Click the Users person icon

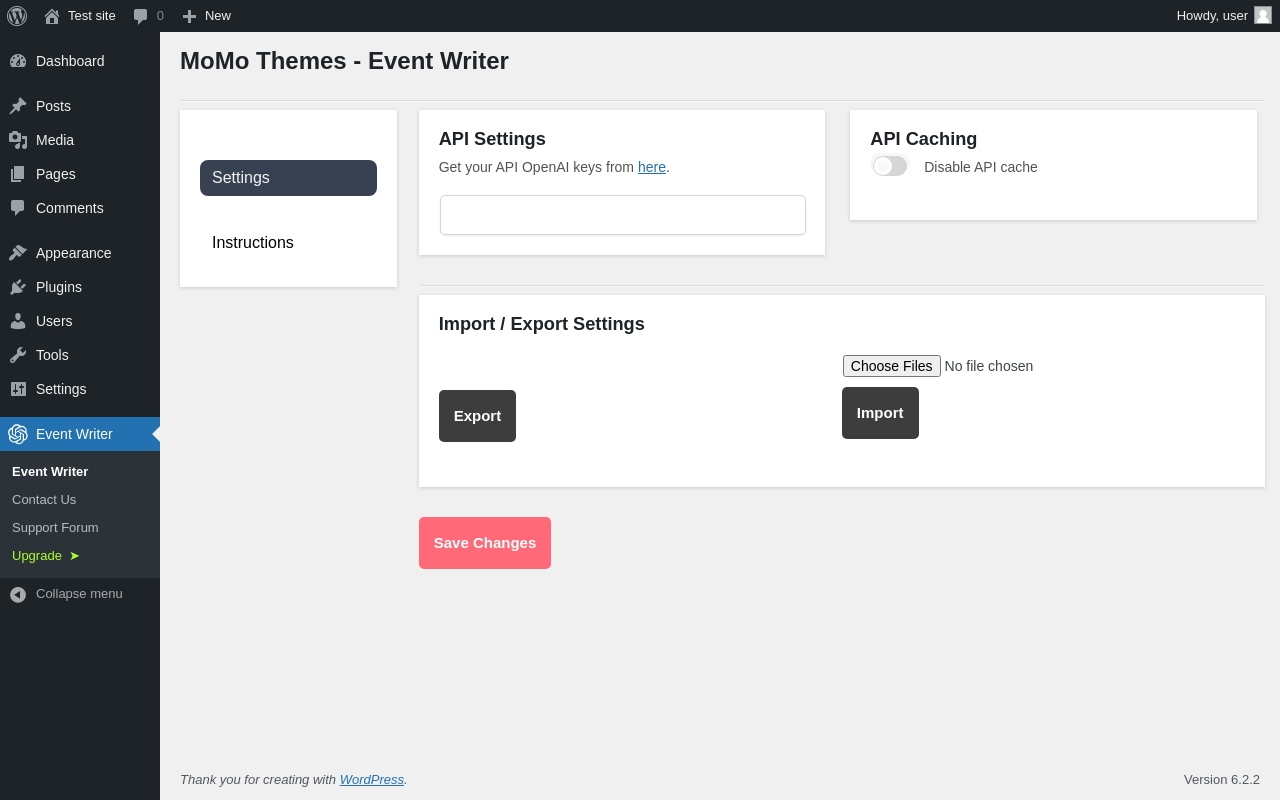tap(18, 321)
